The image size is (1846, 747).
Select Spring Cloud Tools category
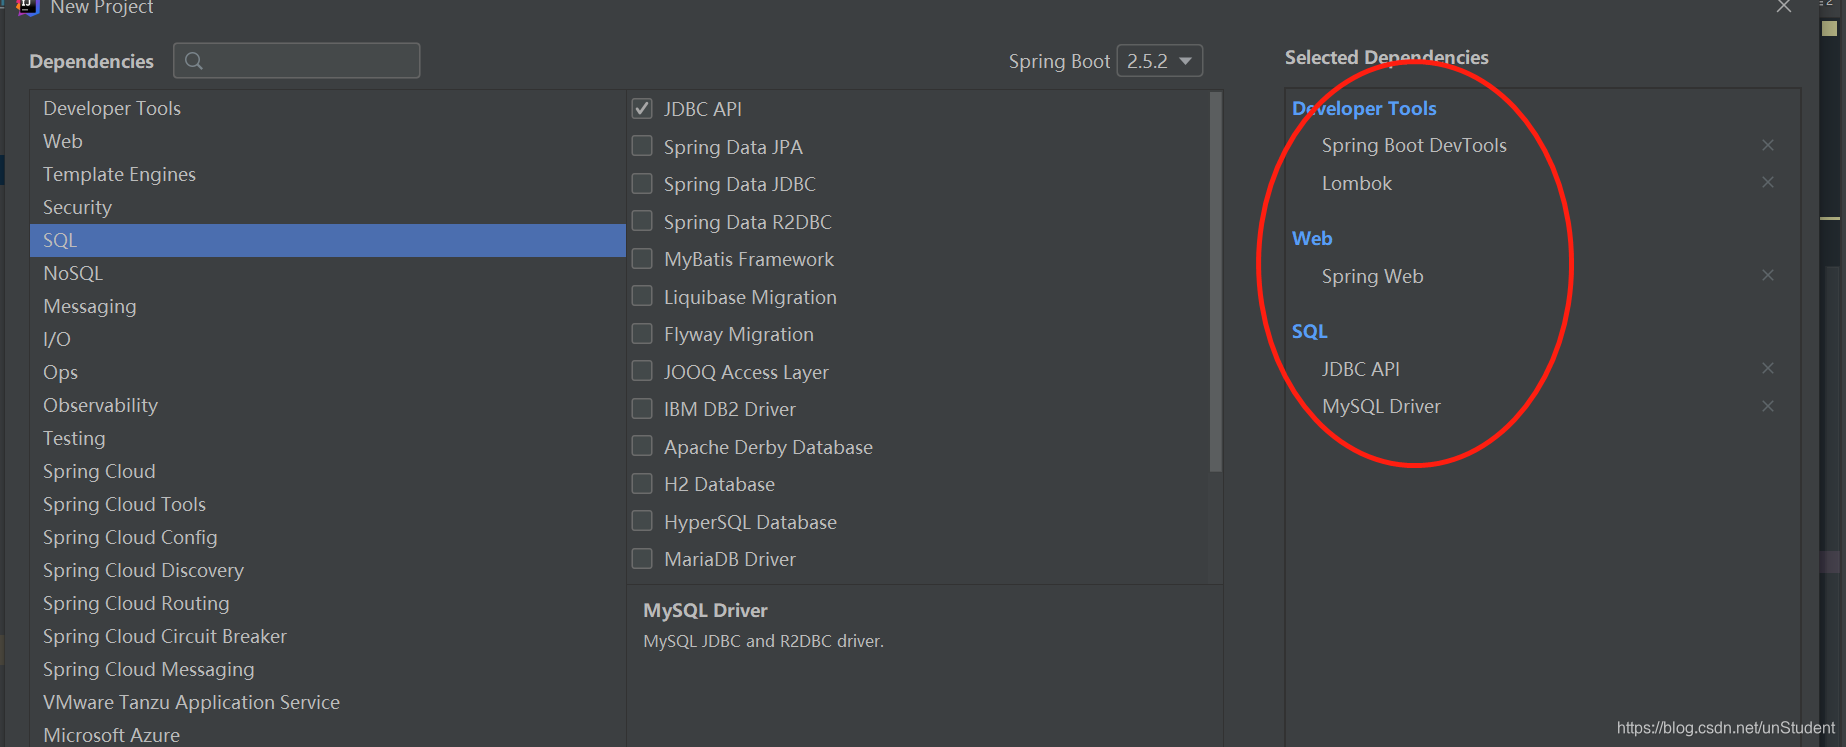[328, 504]
